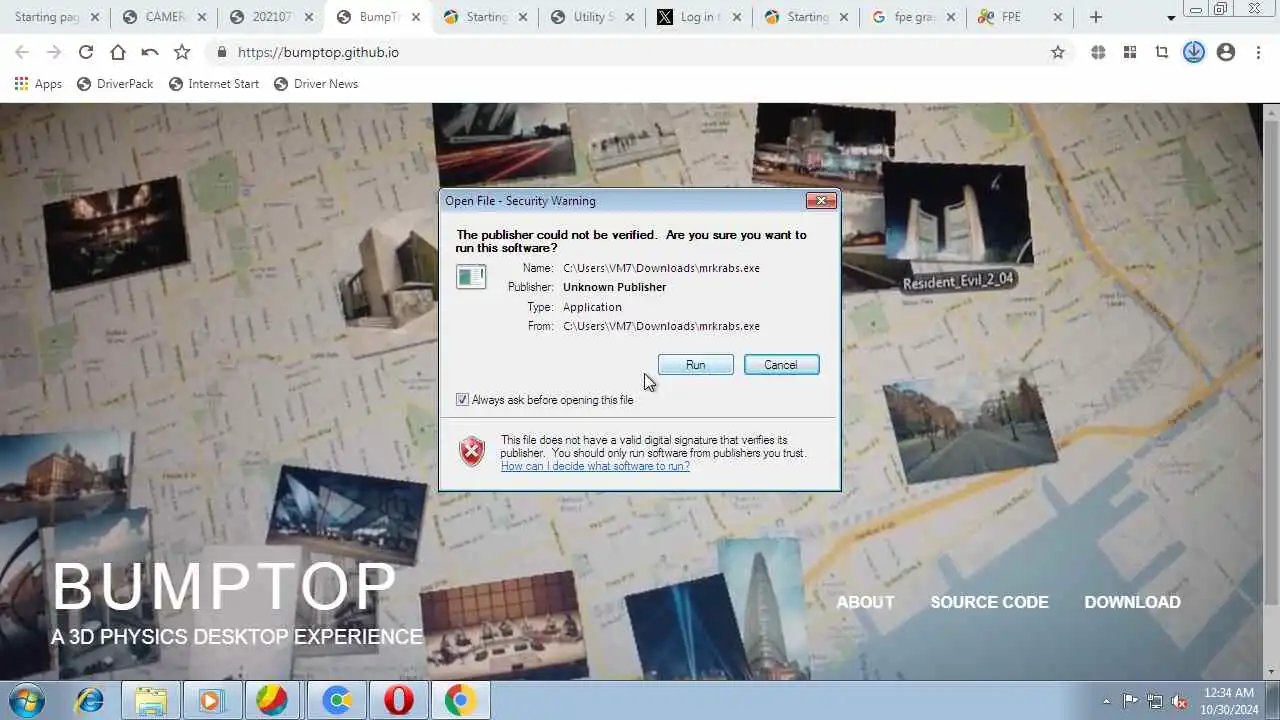1280x720 pixels.
Task: Click the star icon left of address bar
Action: tap(182, 52)
